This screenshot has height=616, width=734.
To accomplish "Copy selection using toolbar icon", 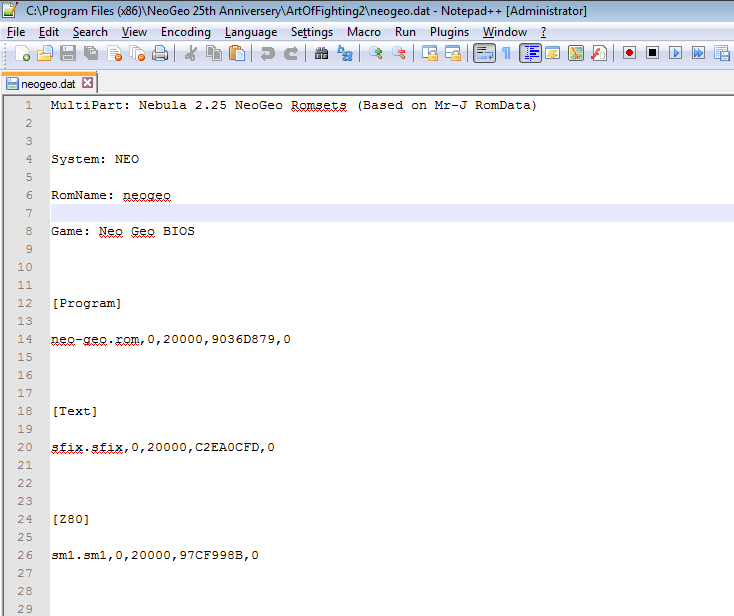I will point(214,53).
